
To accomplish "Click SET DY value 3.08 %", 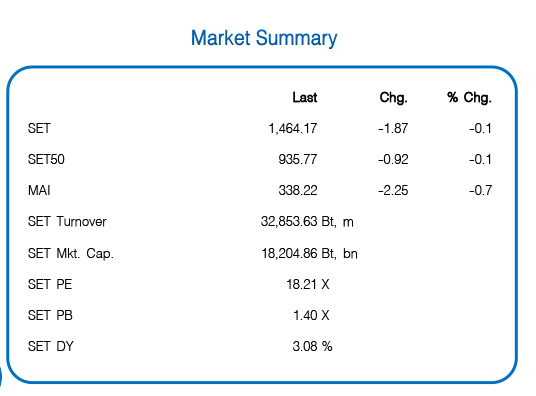I will coord(312,346).
